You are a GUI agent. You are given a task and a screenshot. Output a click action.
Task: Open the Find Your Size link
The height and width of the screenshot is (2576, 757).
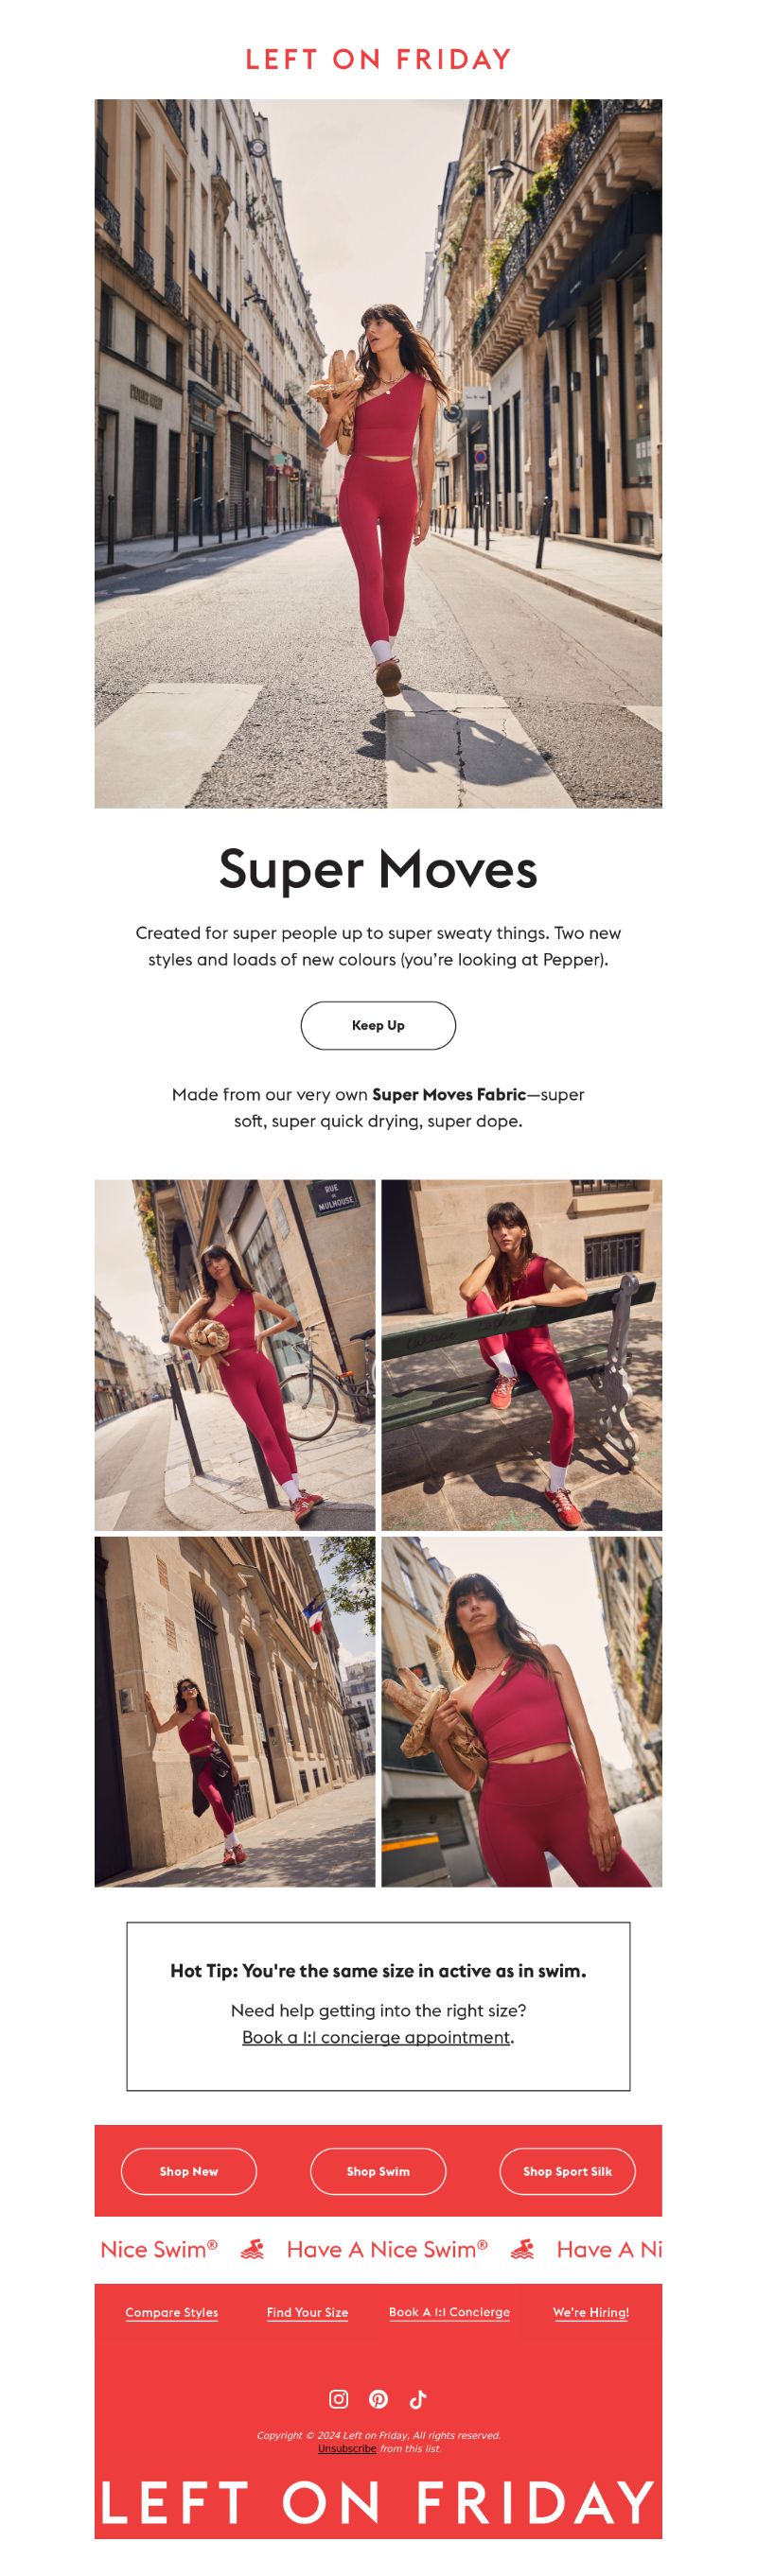pos(307,2312)
